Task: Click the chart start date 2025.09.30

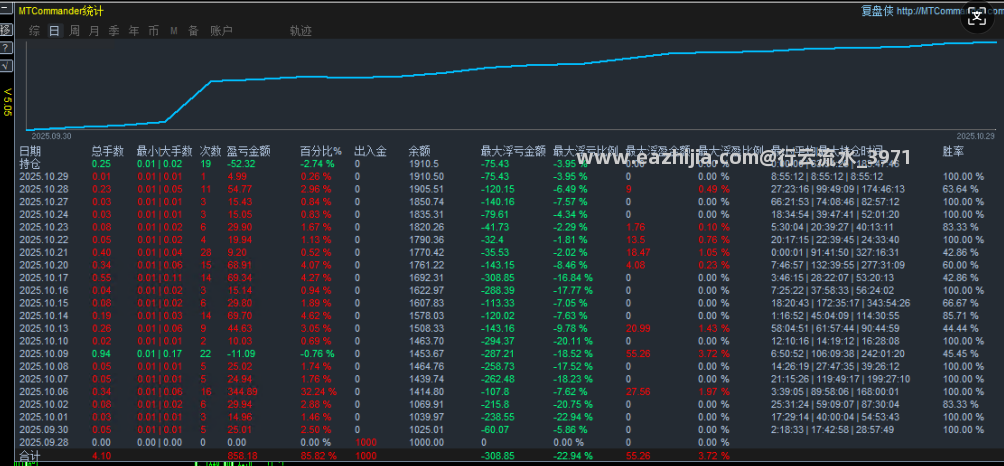Action: pos(51,136)
